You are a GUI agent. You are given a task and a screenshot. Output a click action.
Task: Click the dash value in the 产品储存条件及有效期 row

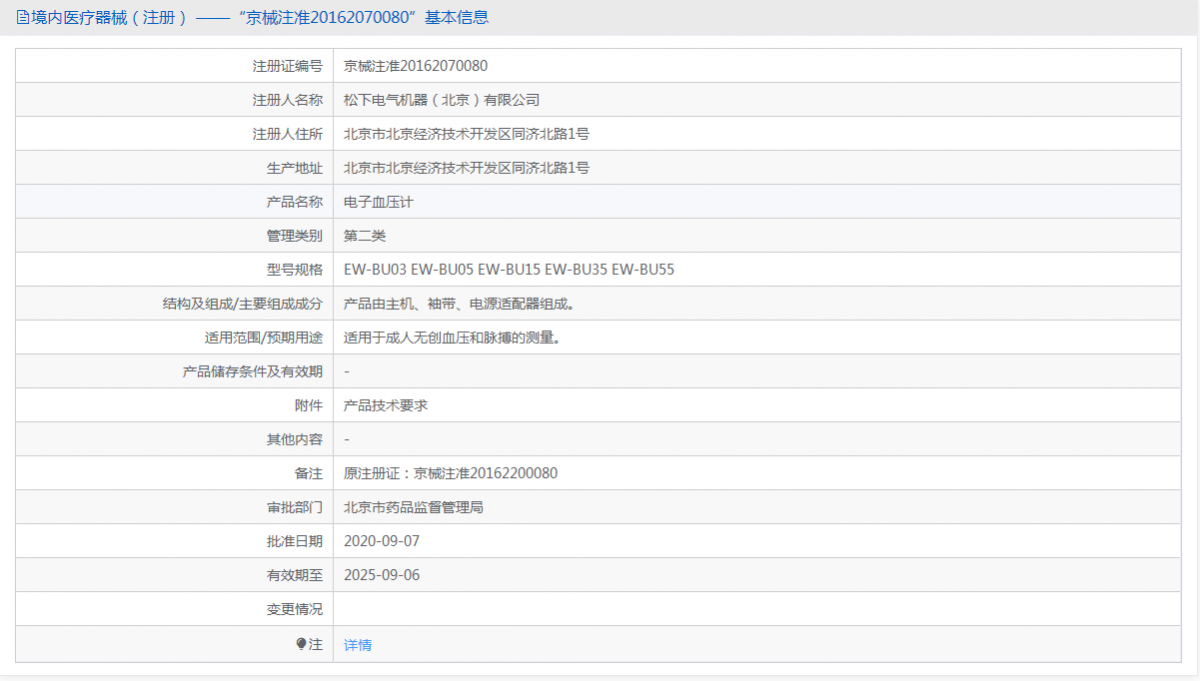tap(347, 372)
